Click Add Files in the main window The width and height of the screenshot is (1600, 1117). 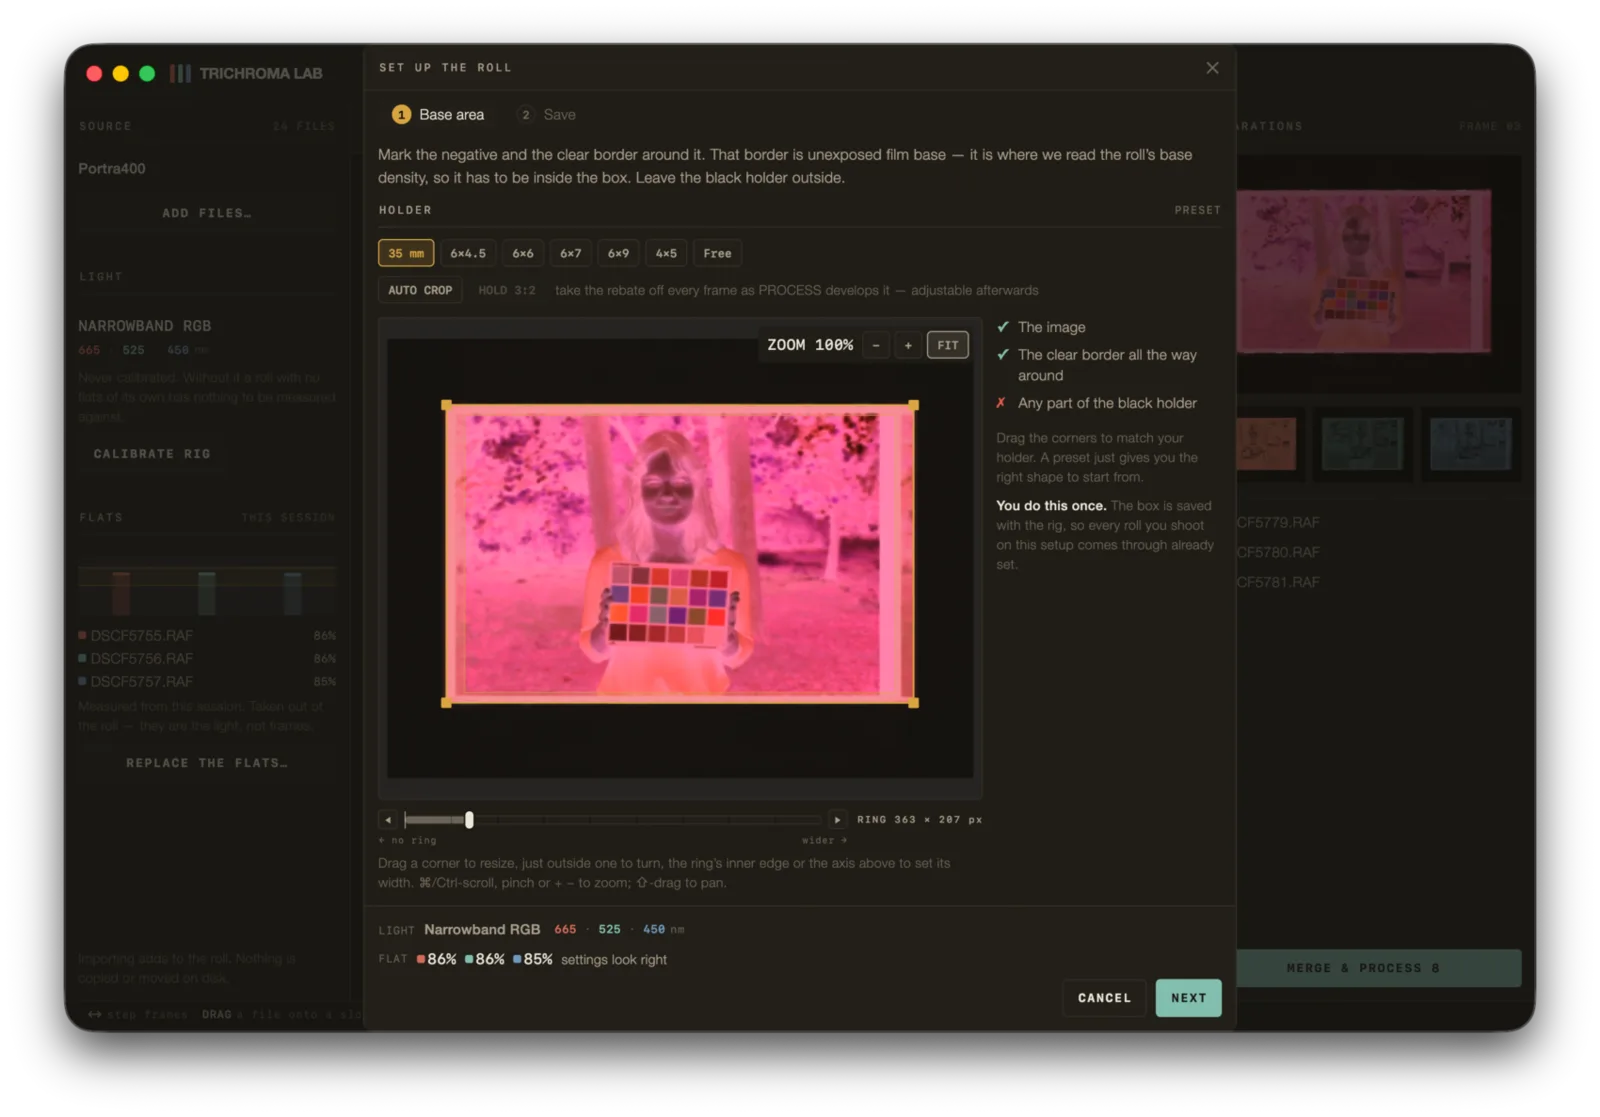click(x=207, y=213)
